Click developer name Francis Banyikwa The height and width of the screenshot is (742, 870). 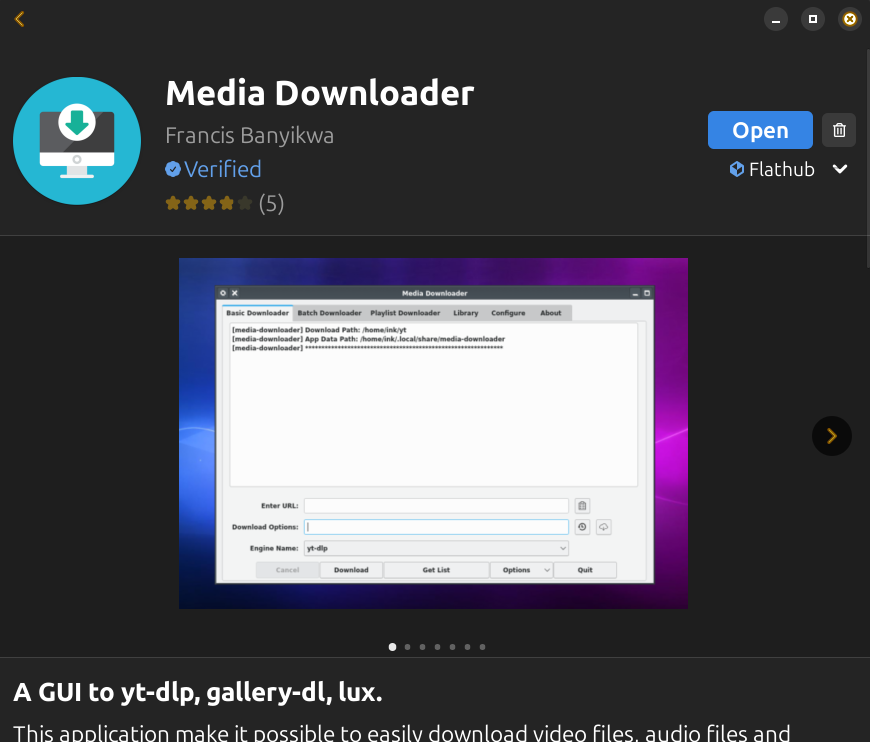click(250, 135)
